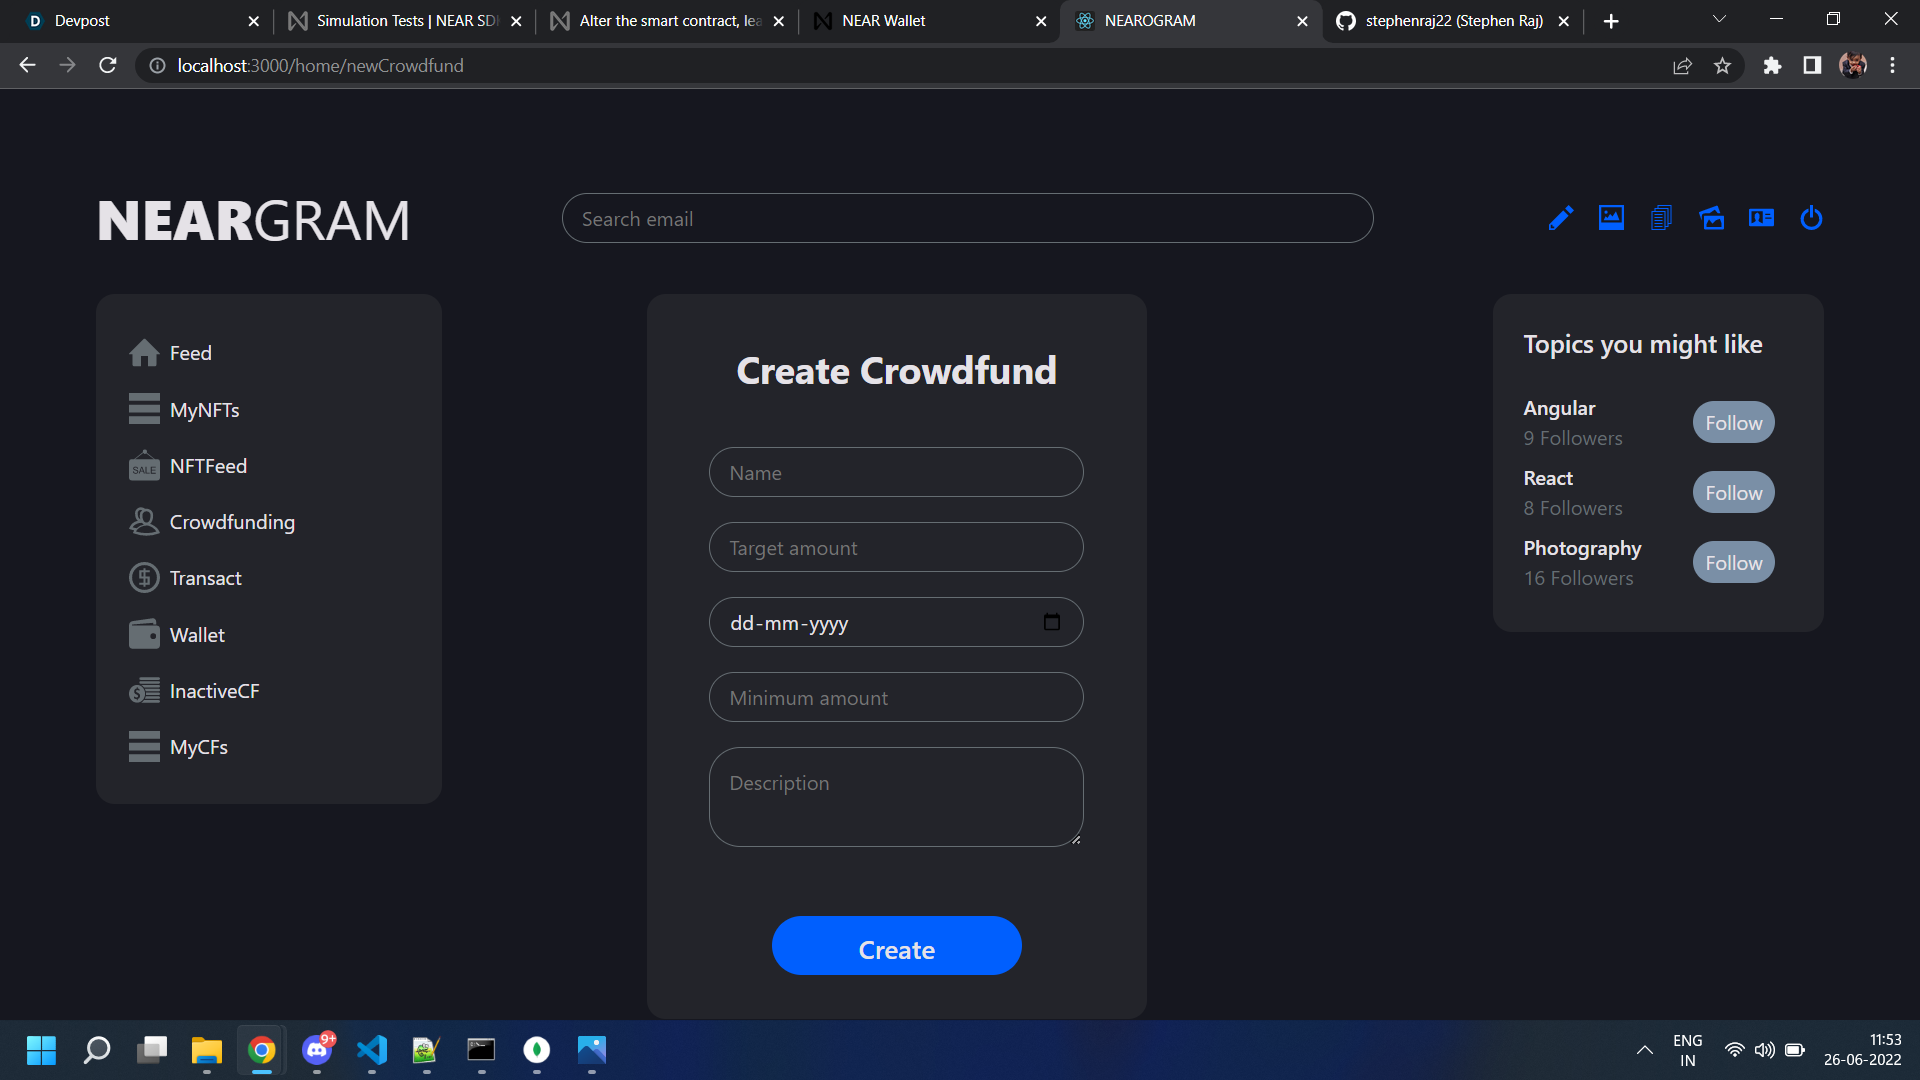Open the date picker calendar icon
The width and height of the screenshot is (1920, 1080).
pyautogui.click(x=1051, y=622)
